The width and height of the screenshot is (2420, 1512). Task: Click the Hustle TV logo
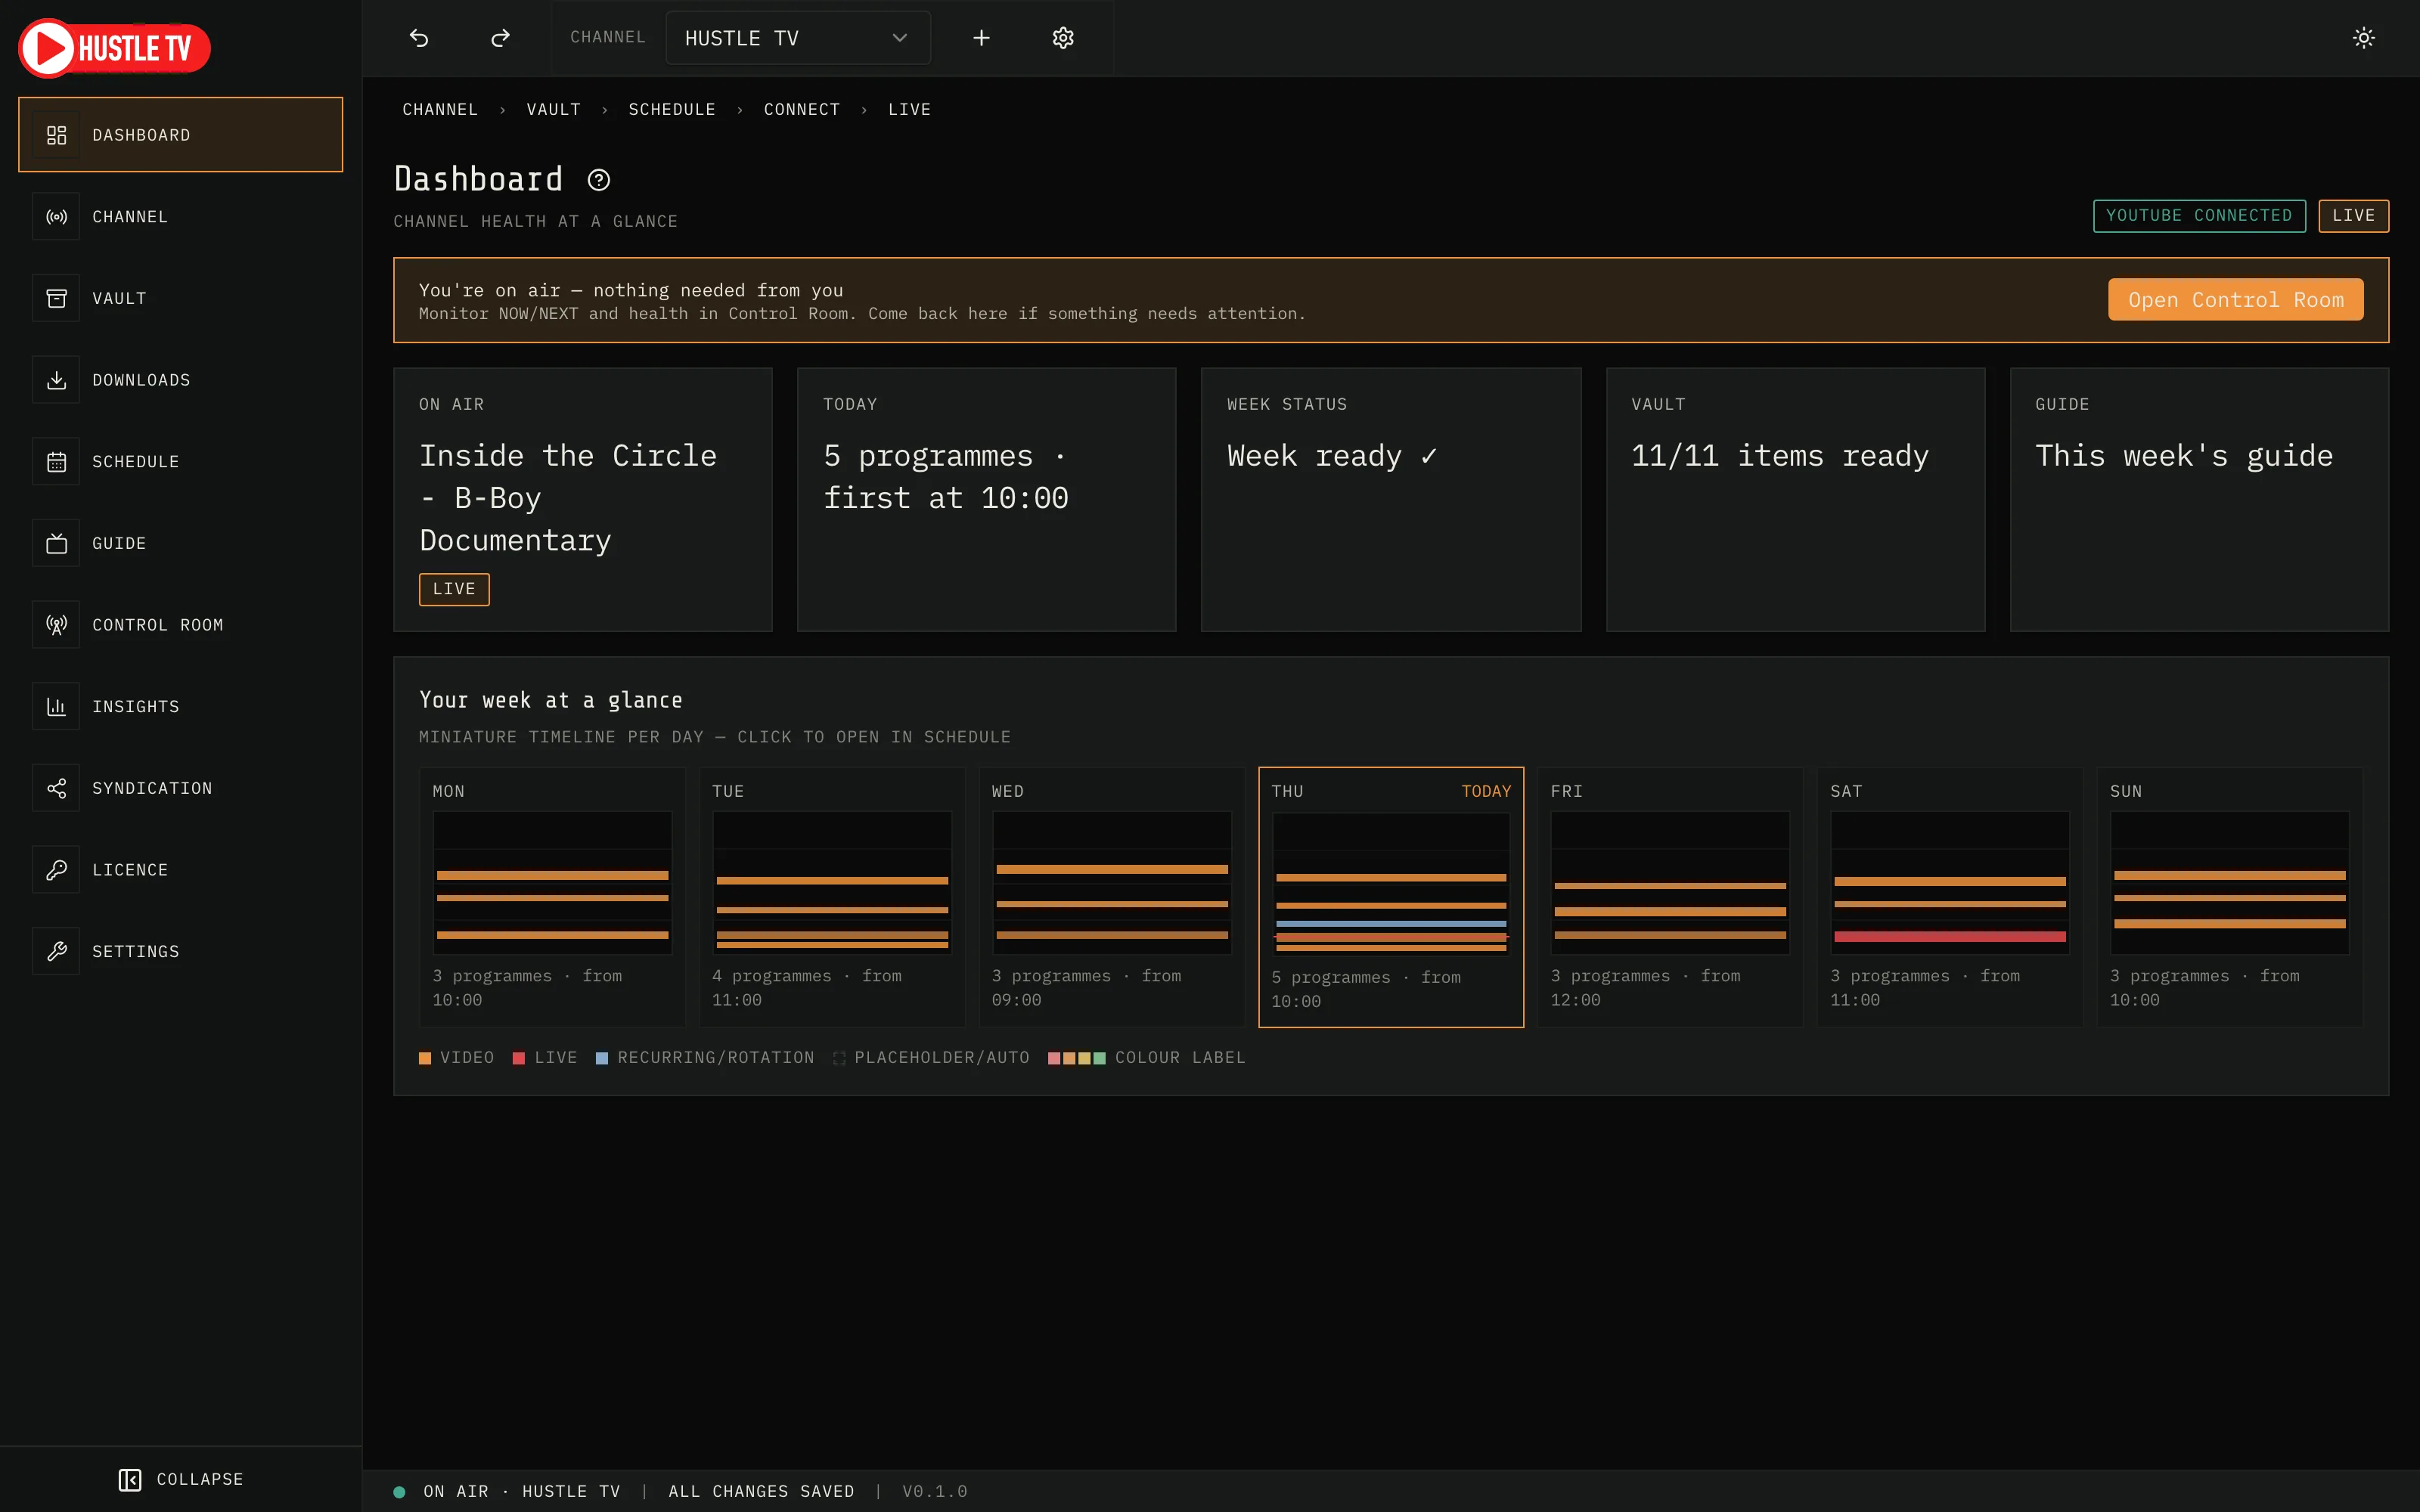(114, 47)
